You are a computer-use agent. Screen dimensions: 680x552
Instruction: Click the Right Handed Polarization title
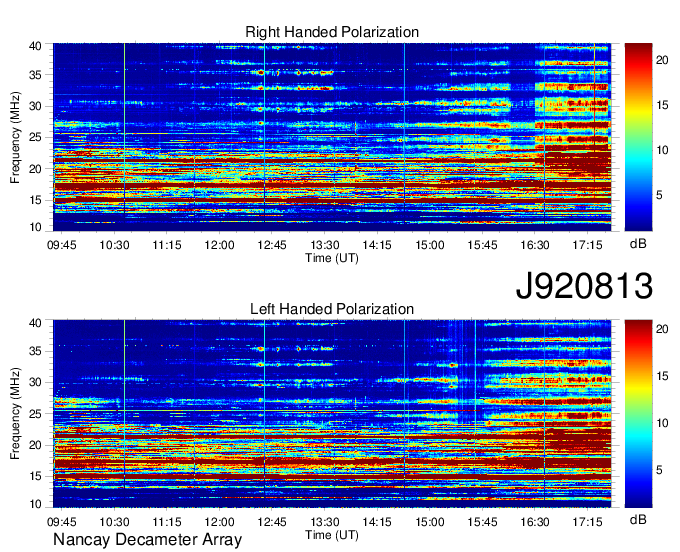pyautogui.click(x=332, y=32)
